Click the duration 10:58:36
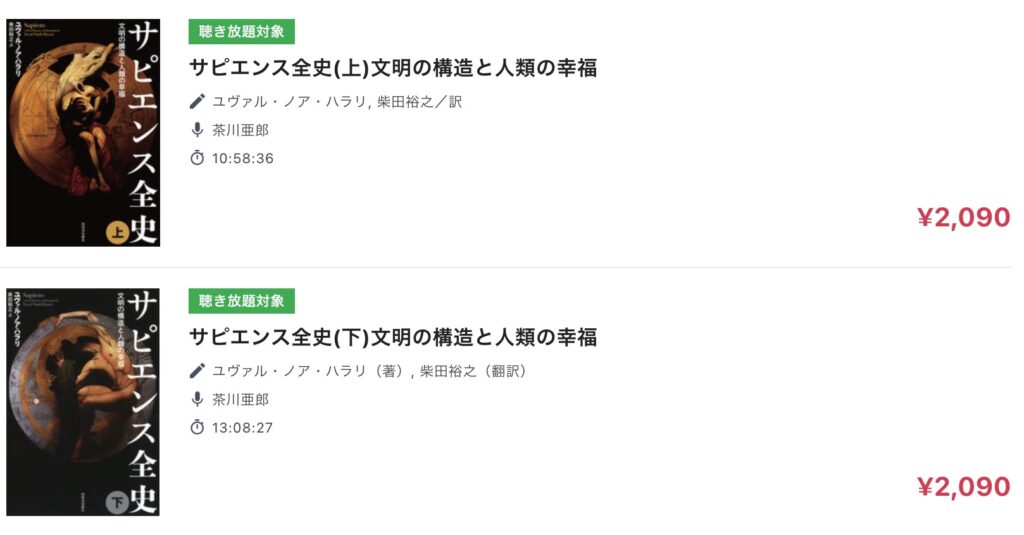This screenshot has height=535, width=1024. tap(243, 158)
